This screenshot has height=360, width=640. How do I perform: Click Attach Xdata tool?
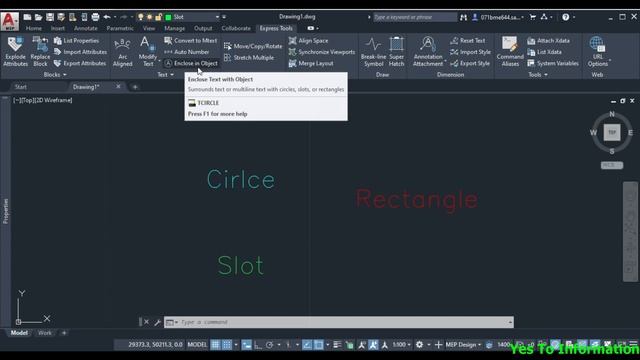(548, 40)
